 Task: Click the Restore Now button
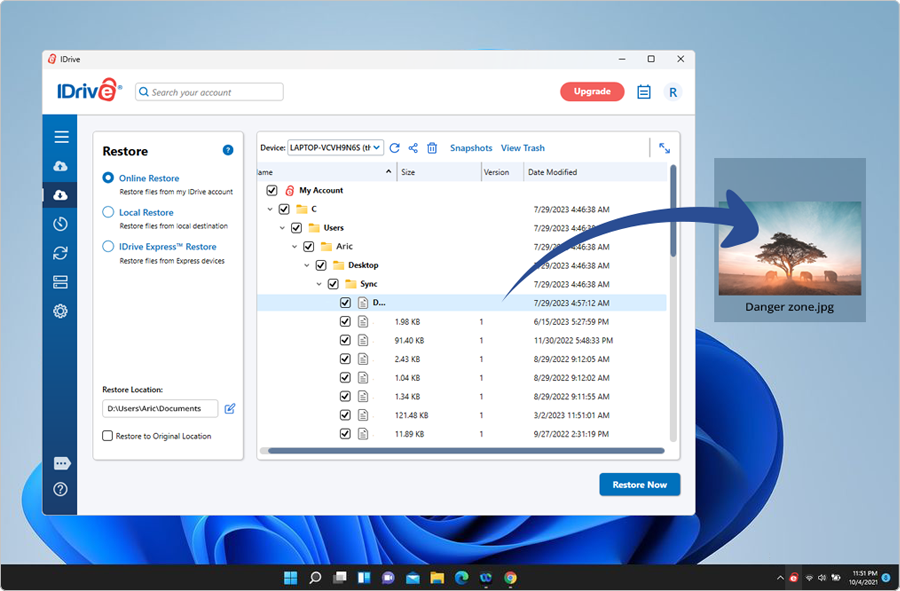[x=639, y=485]
